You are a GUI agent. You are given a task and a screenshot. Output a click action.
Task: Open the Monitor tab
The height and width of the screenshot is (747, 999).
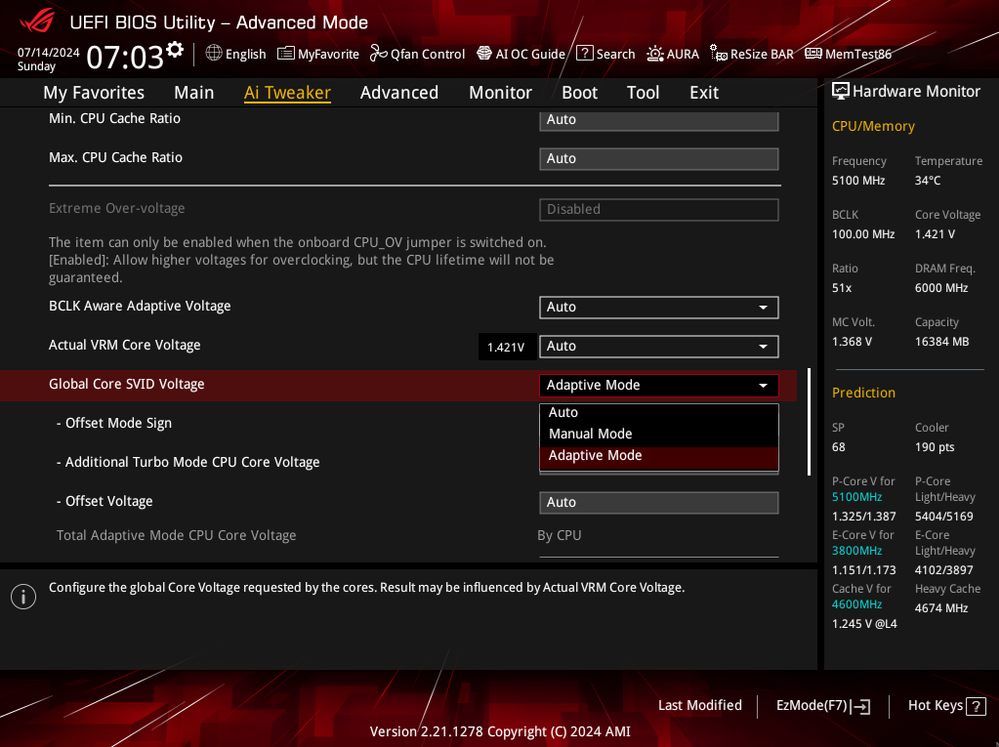pos(500,92)
